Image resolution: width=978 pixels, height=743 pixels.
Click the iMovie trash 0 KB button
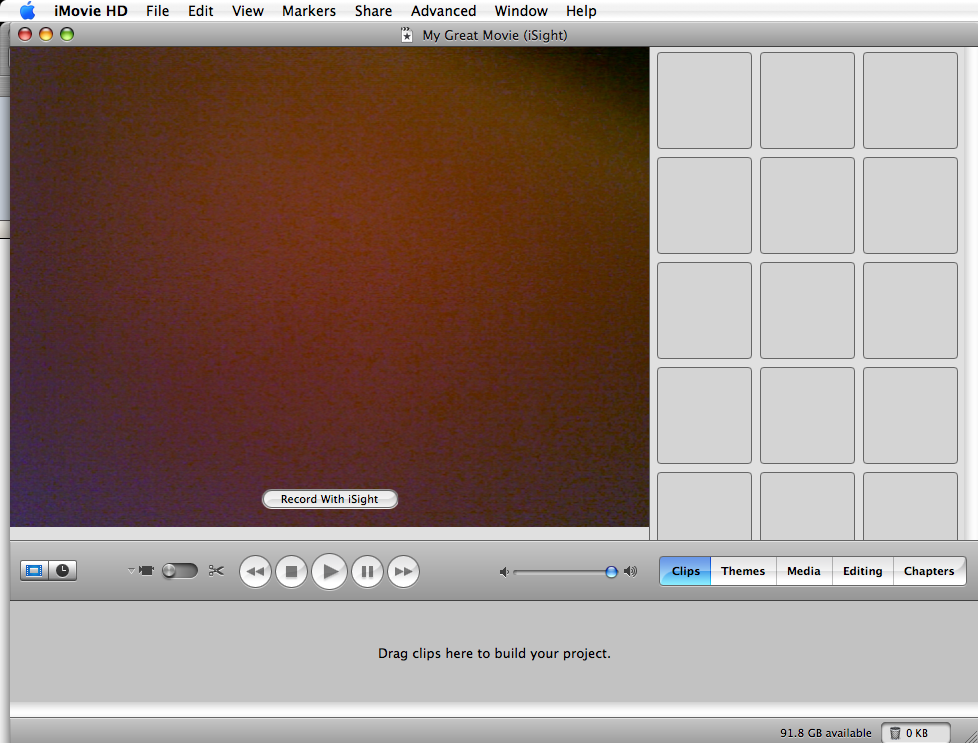[916, 733]
